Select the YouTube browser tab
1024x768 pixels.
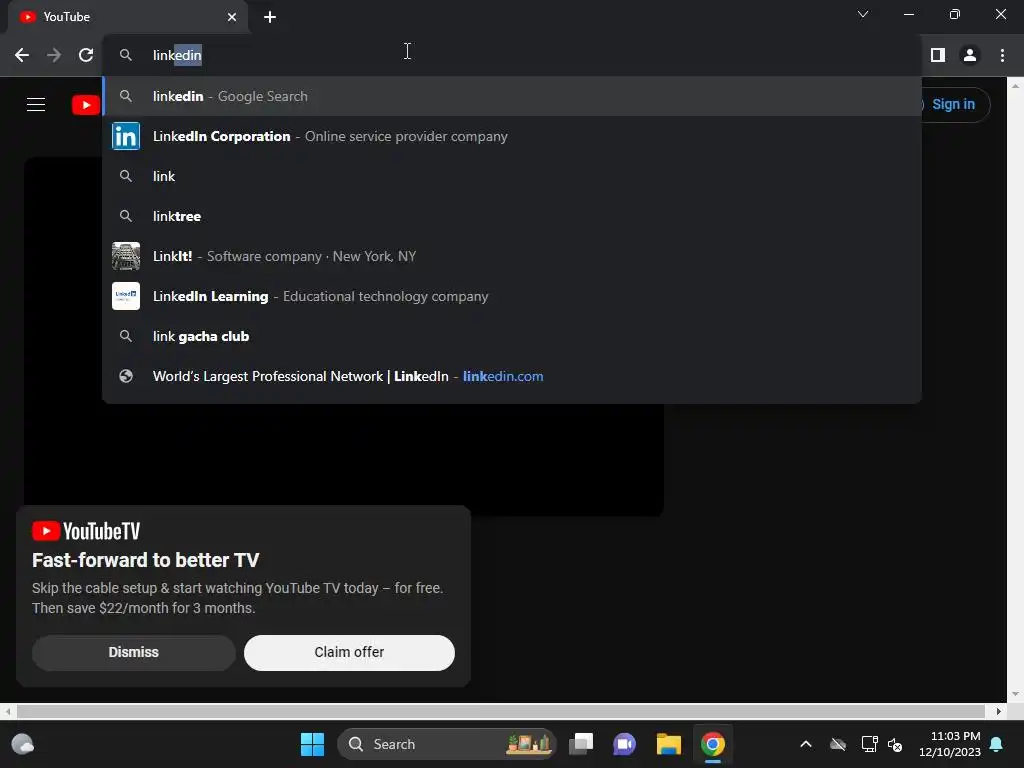point(128,17)
